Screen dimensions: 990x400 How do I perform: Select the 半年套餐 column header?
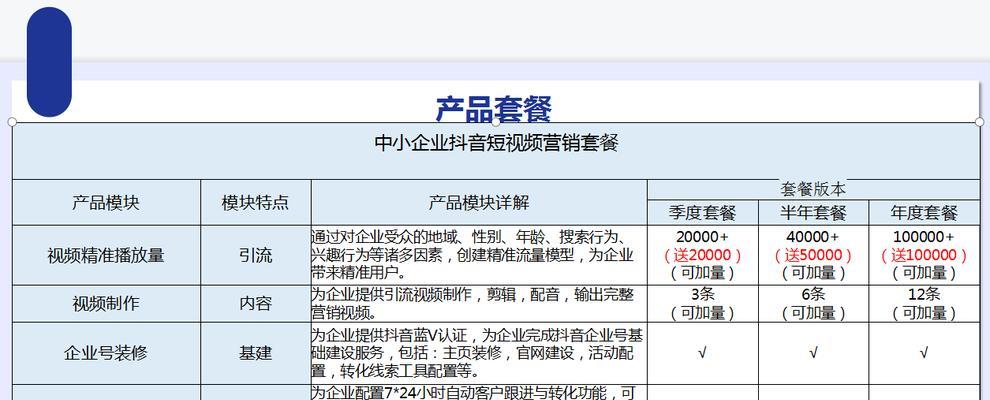pyautogui.click(x=813, y=213)
